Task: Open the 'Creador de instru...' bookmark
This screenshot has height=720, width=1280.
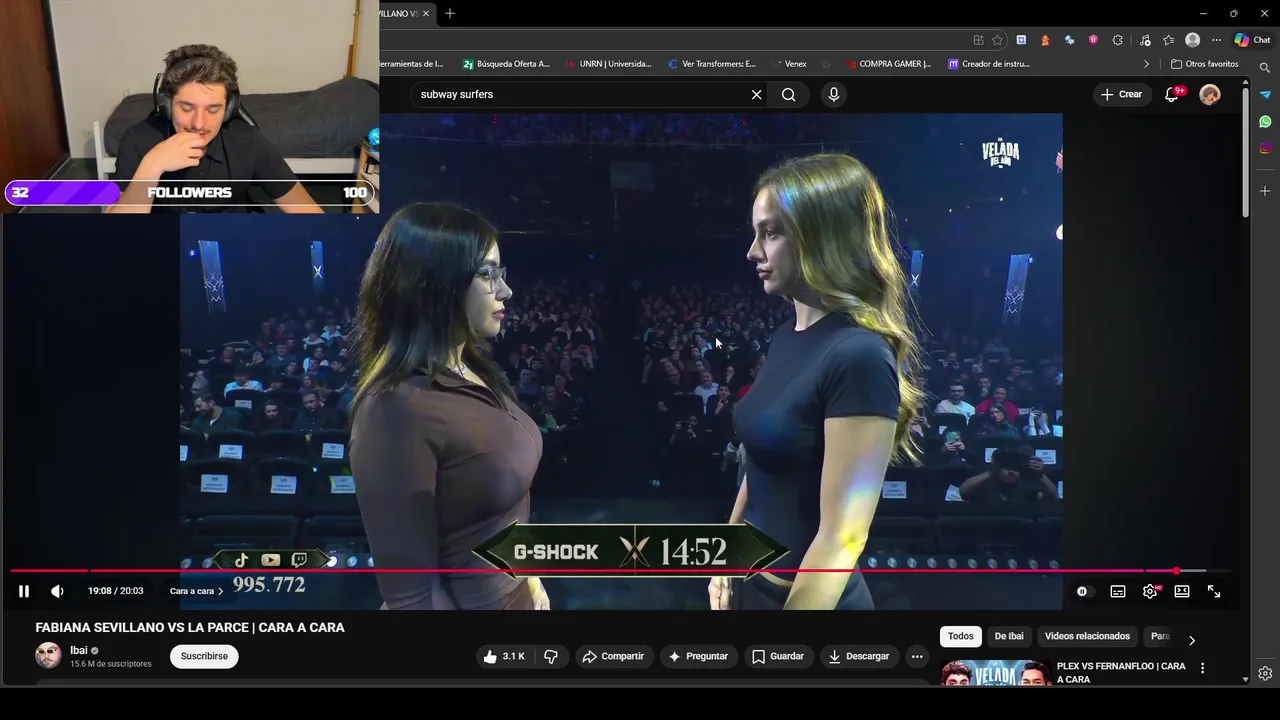Action: point(988,64)
